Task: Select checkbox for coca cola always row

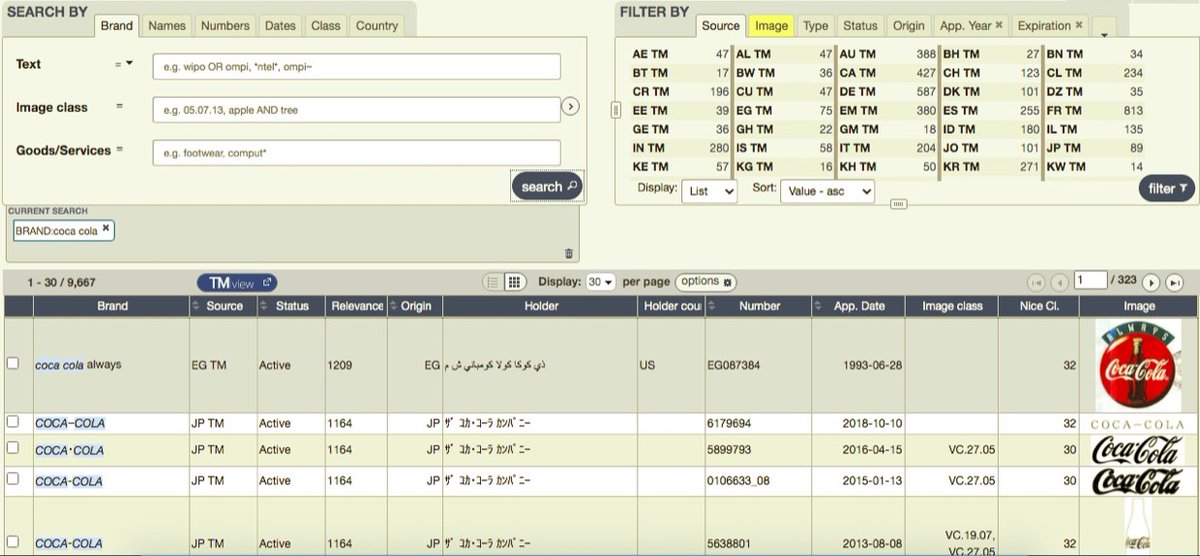Action: tap(13, 364)
